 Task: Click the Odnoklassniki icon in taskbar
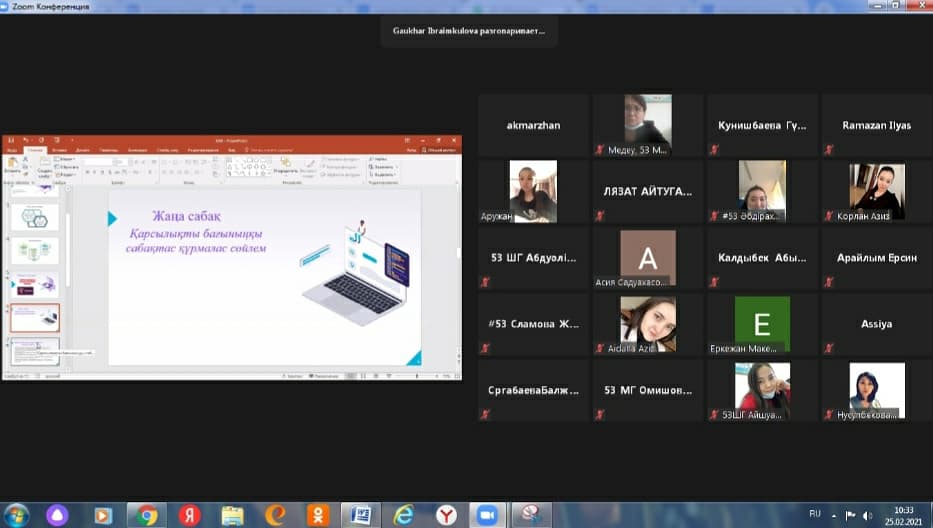click(x=318, y=514)
